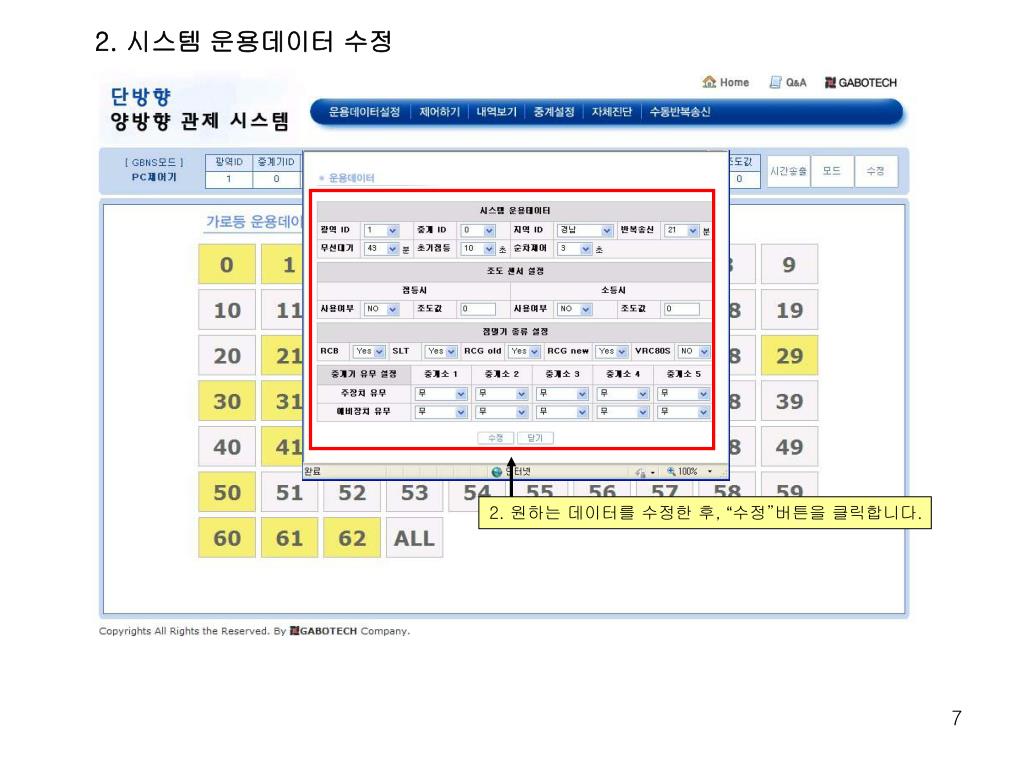Select streetlight tile 62
The image size is (1024, 768).
coord(352,538)
